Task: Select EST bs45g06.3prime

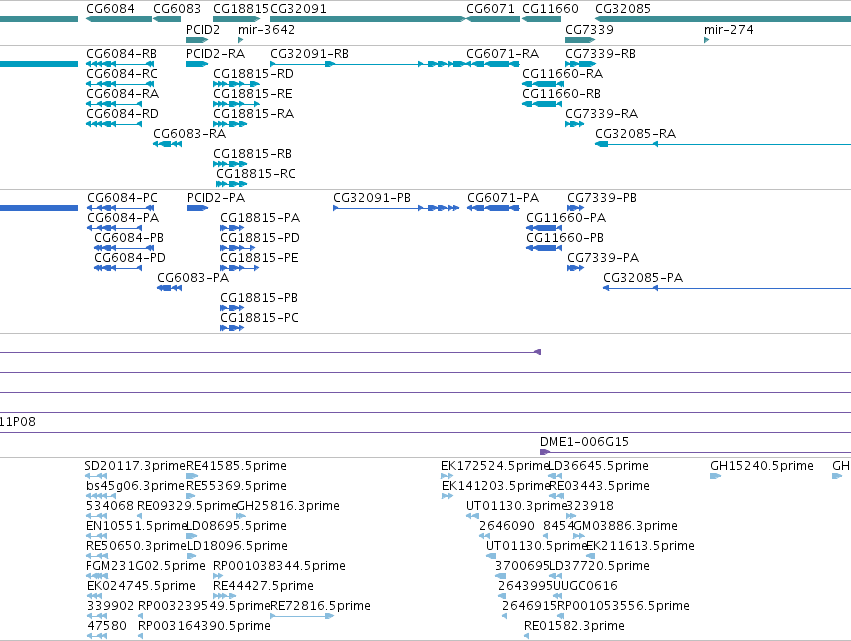Action: click(x=136, y=486)
